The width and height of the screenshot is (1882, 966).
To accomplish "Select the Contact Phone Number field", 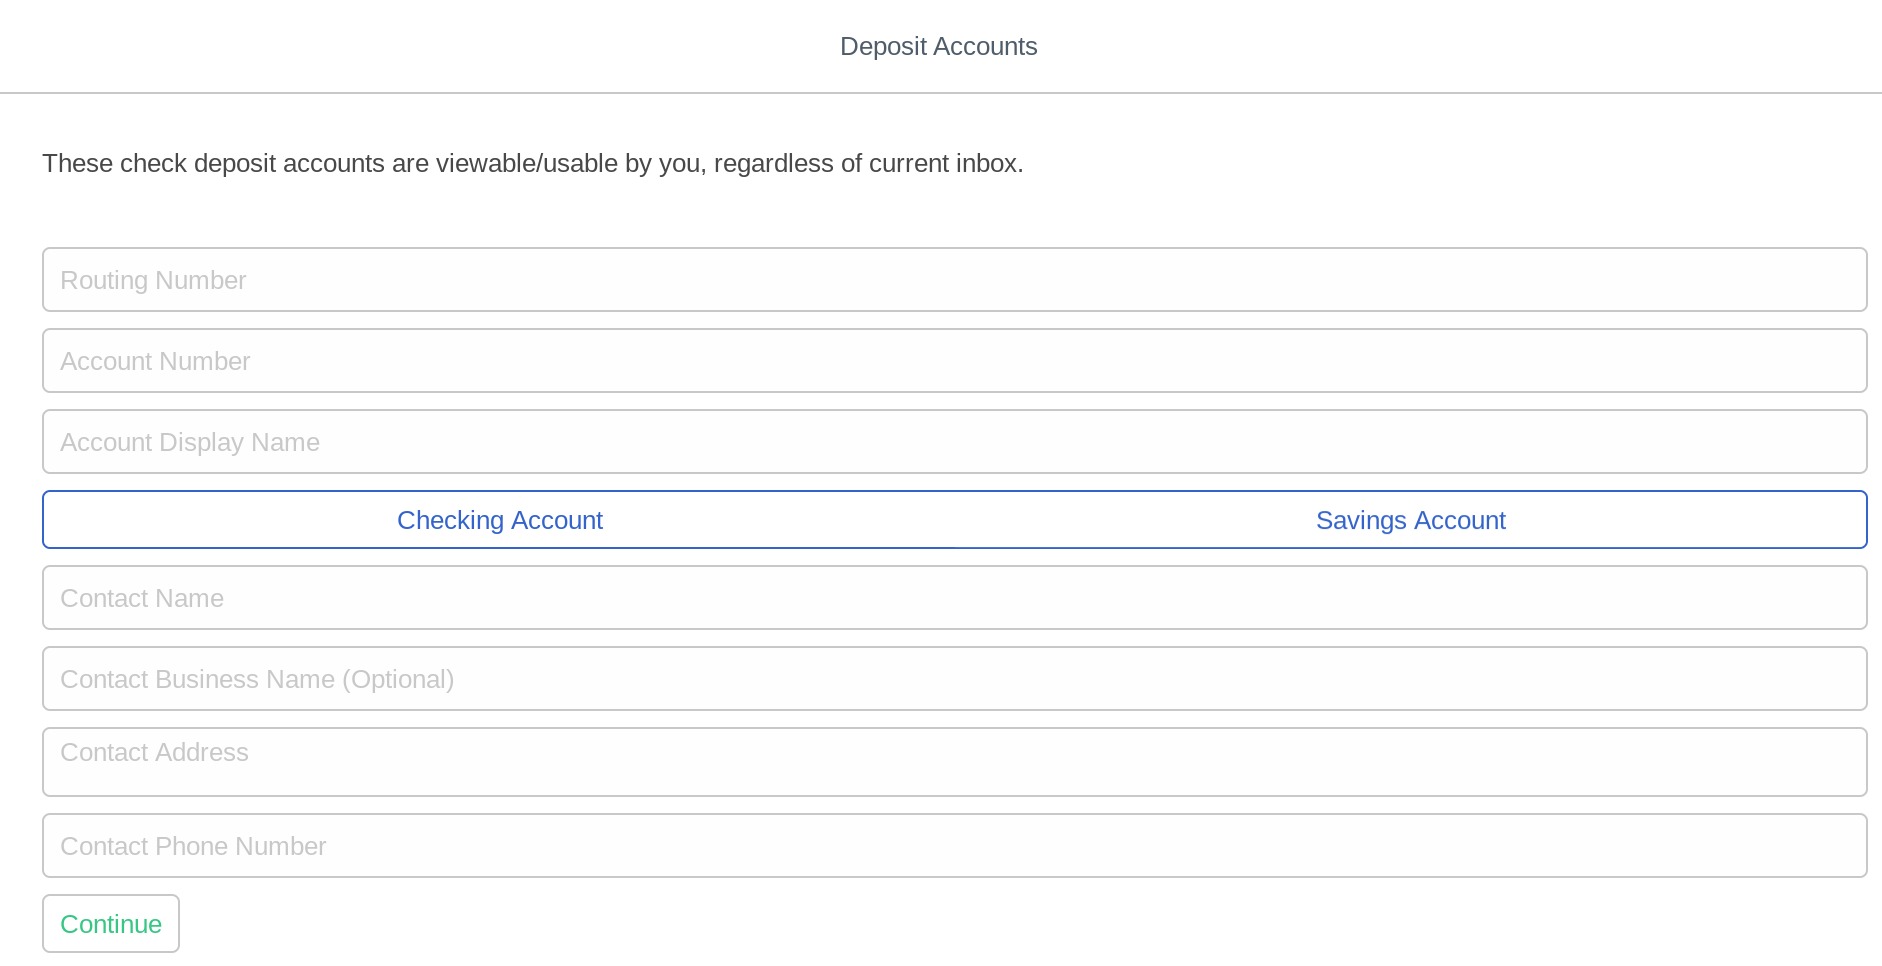I will pos(954,846).
